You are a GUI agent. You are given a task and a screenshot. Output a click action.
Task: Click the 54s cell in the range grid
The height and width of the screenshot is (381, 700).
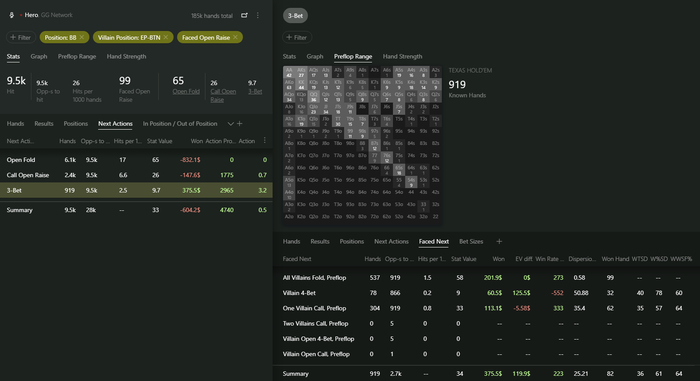pos(411,182)
